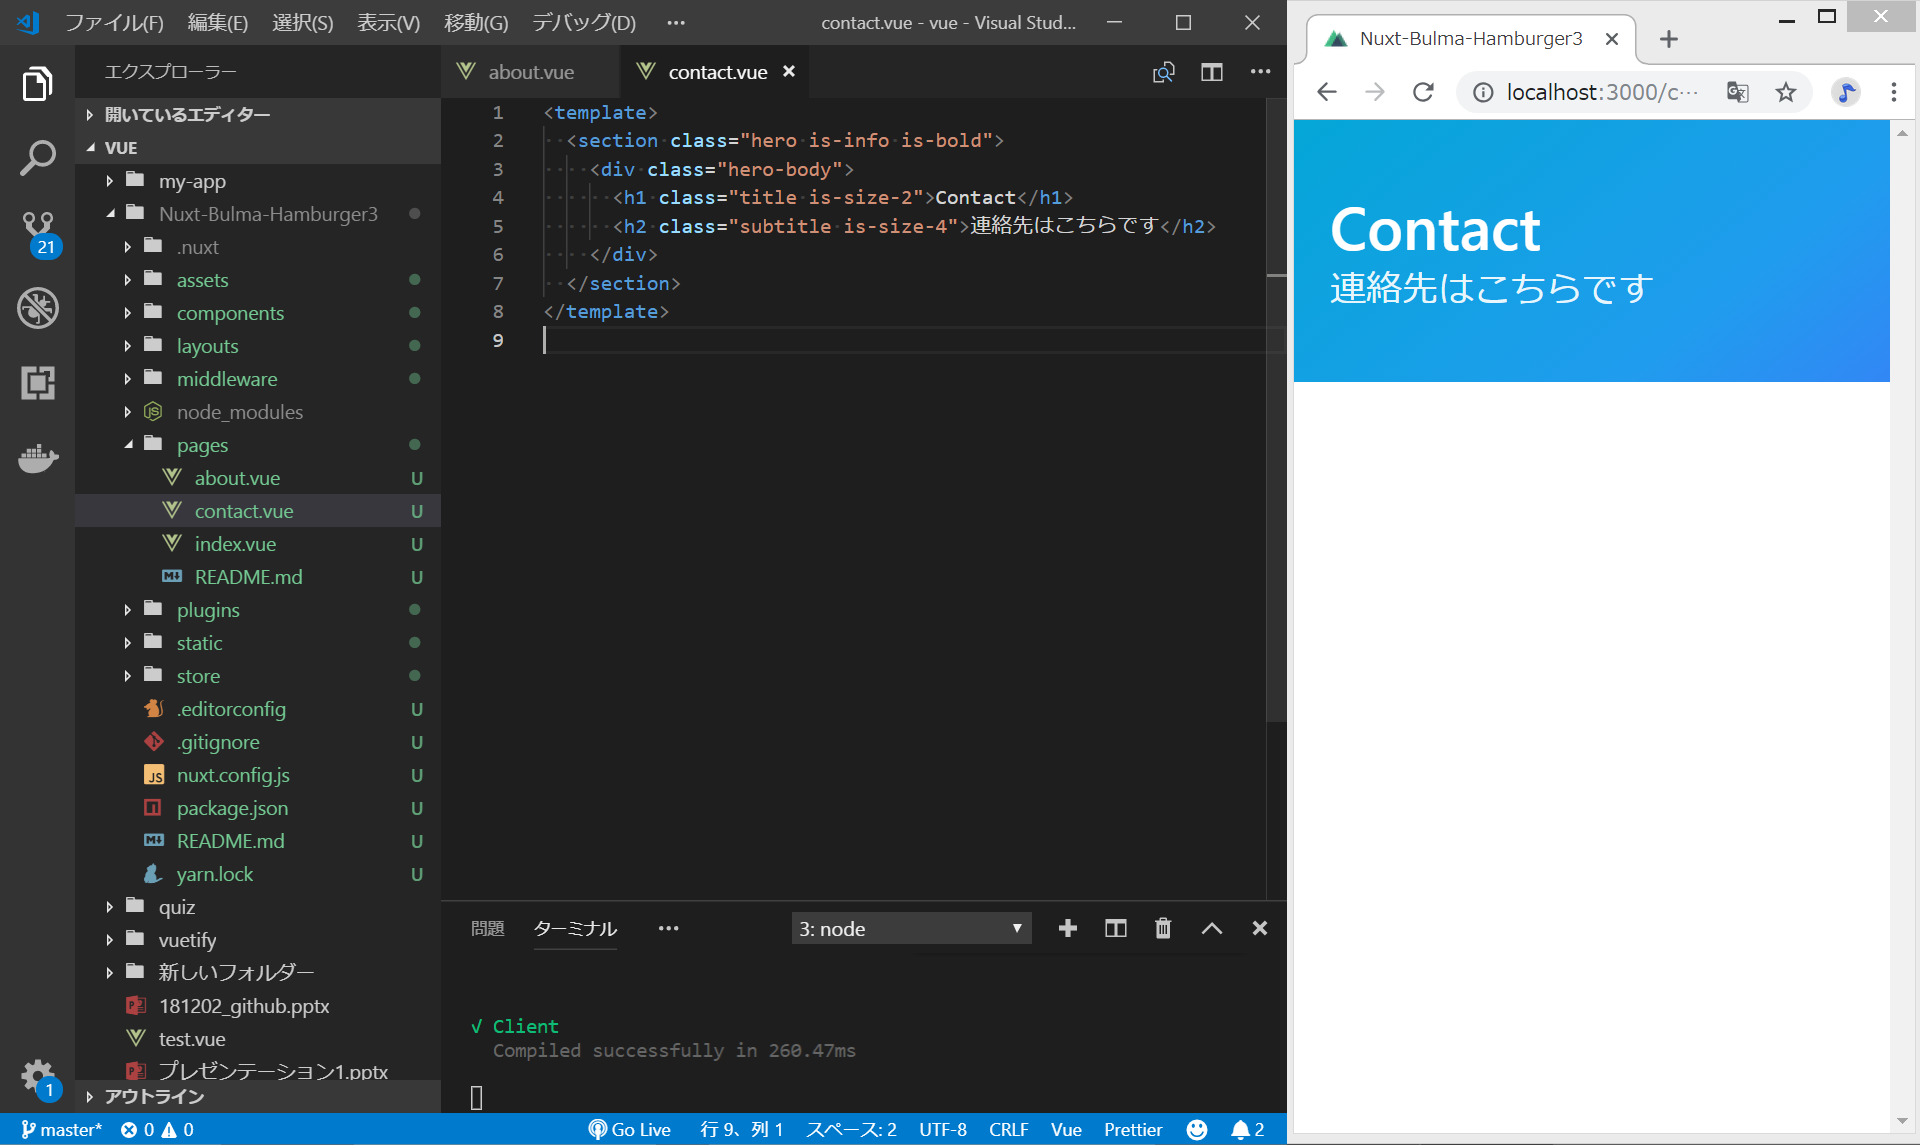
Task: Switch to the about.vue editor tab
Action: coord(530,72)
